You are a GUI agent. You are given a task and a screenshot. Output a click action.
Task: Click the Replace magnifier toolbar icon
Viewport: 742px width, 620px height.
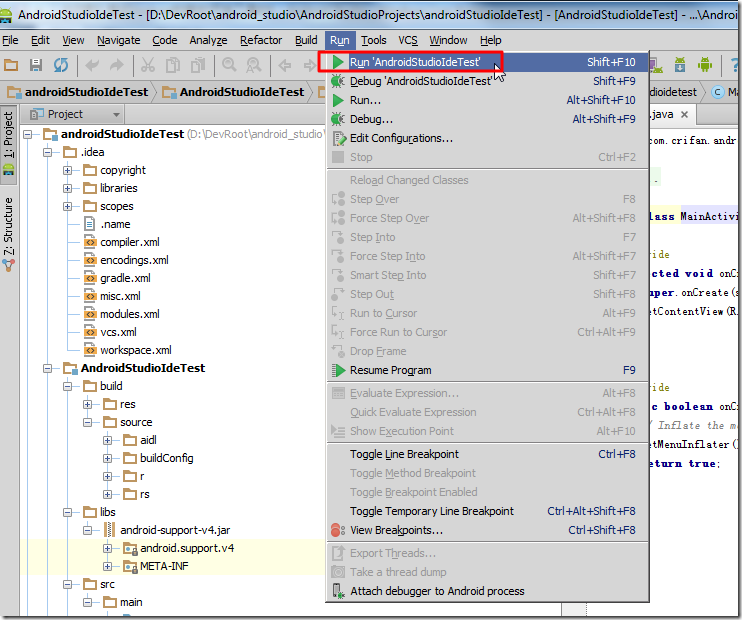click(x=254, y=65)
